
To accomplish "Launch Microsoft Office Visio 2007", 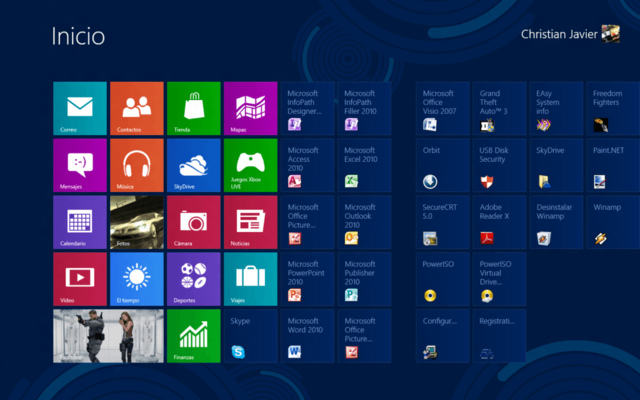I will [x=442, y=108].
